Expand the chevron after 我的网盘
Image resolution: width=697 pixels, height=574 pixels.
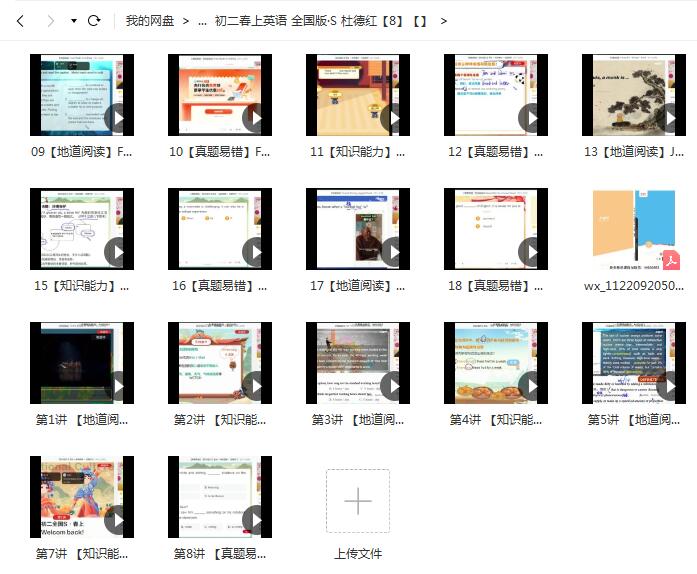186,21
